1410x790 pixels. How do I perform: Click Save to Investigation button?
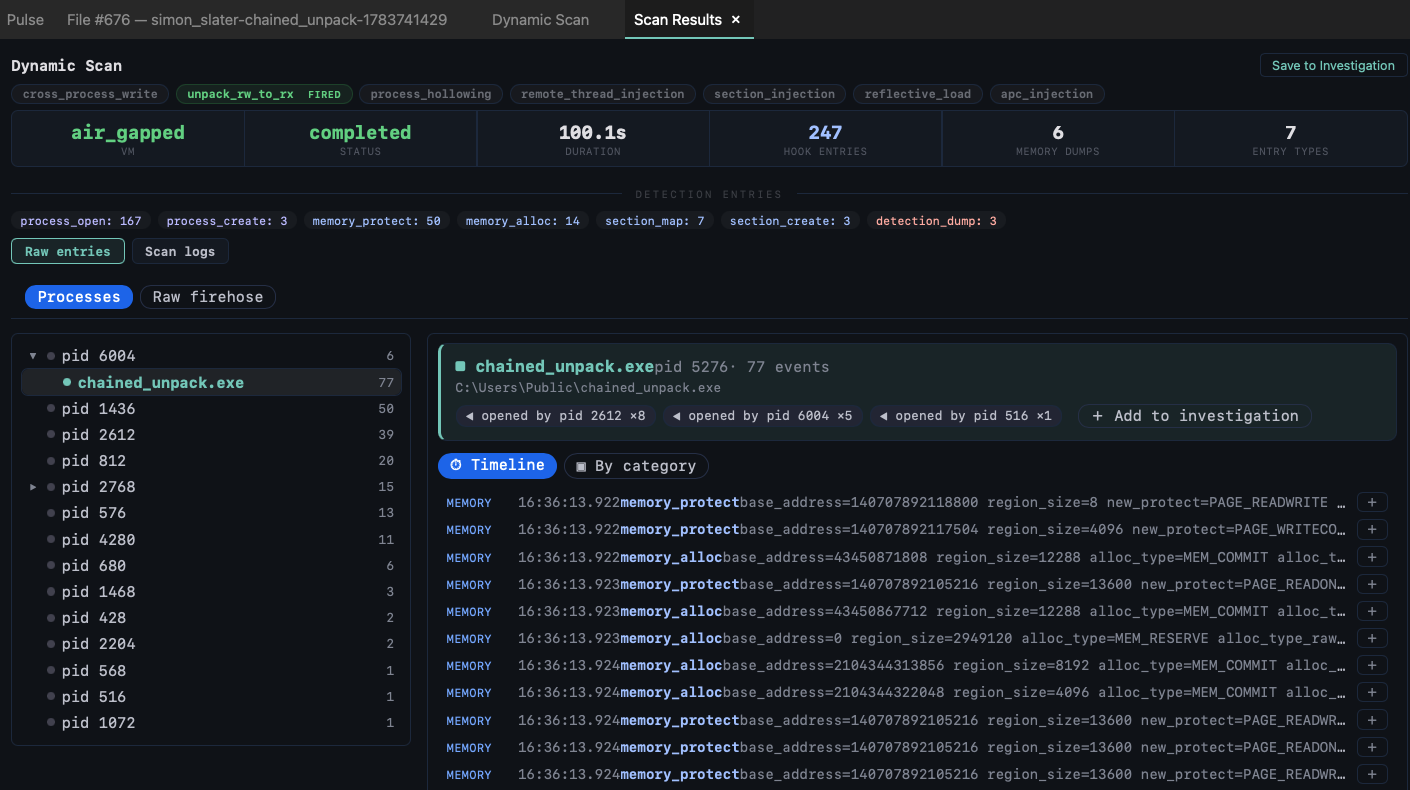(x=1333, y=66)
